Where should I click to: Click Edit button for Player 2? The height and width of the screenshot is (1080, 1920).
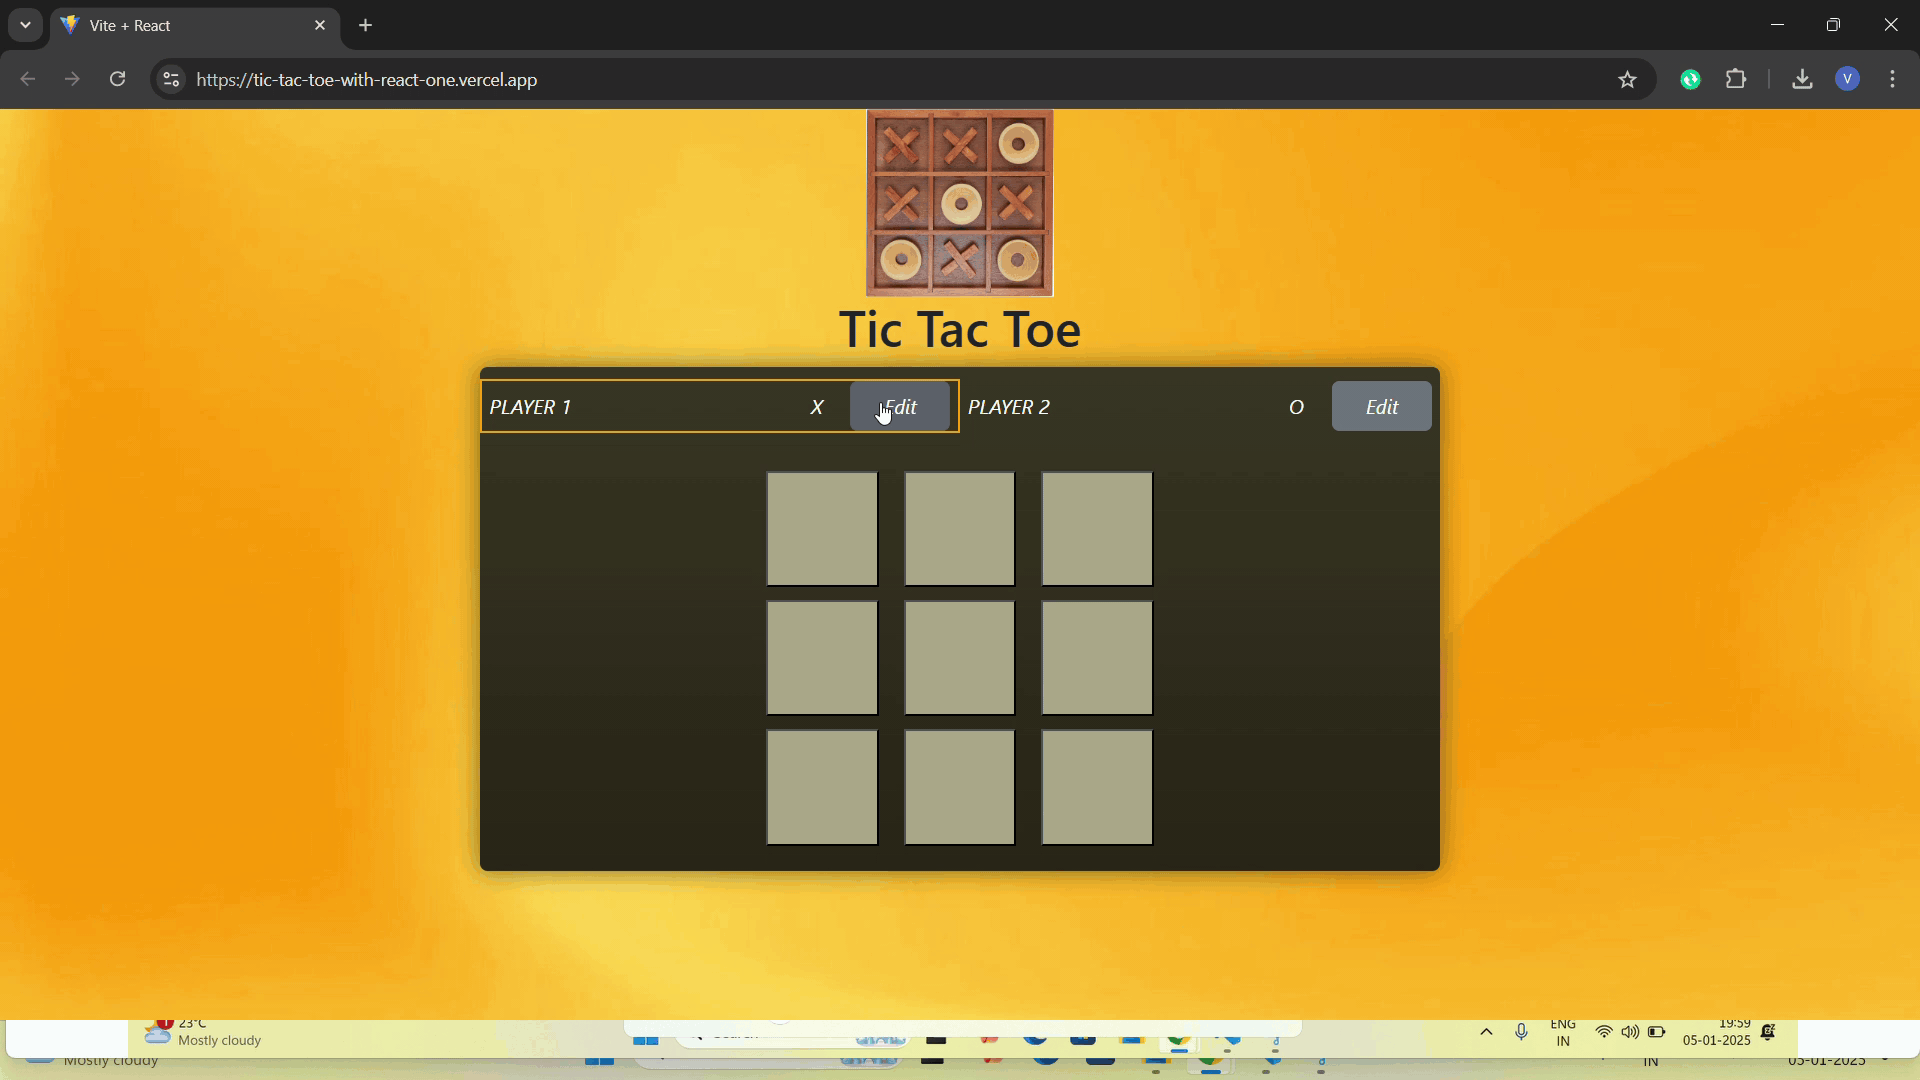click(1381, 406)
